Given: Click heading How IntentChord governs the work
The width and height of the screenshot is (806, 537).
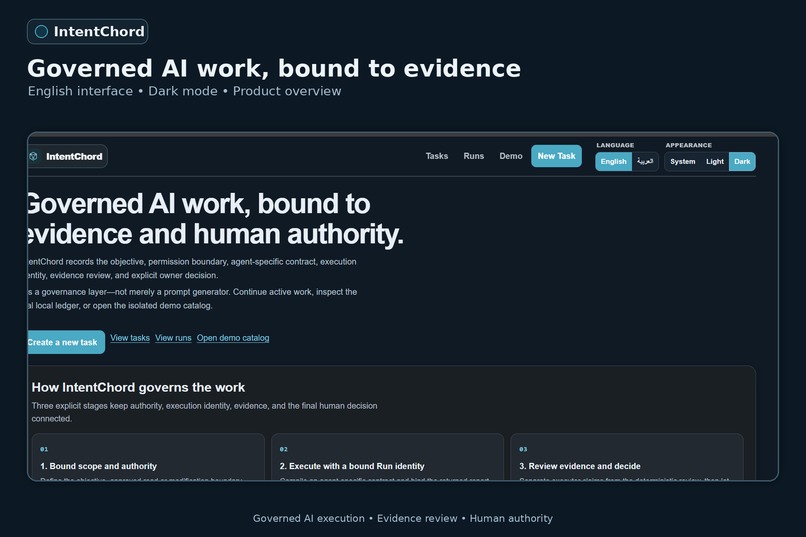Looking at the screenshot, I should click(x=138, y=387).
